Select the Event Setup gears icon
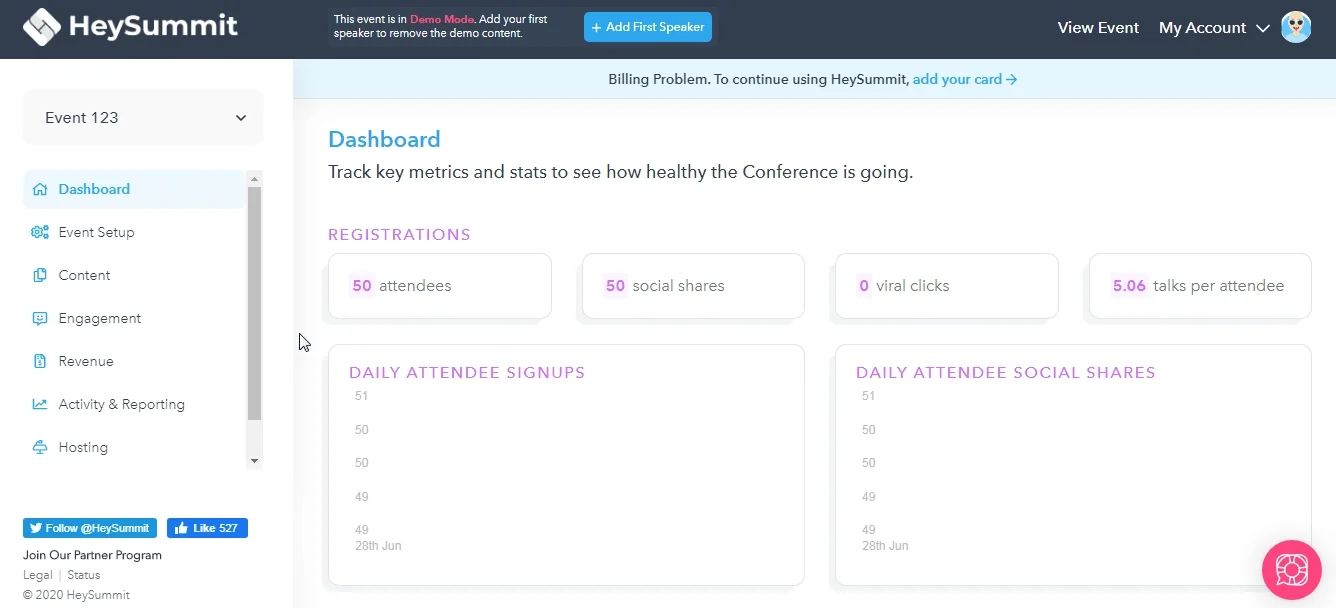Viewport: 1336px width, 608px height. point(40,232)
